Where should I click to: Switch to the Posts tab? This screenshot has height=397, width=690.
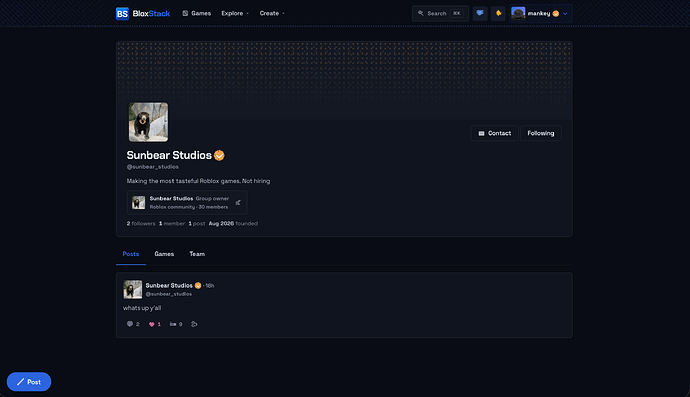pos(131,254)
